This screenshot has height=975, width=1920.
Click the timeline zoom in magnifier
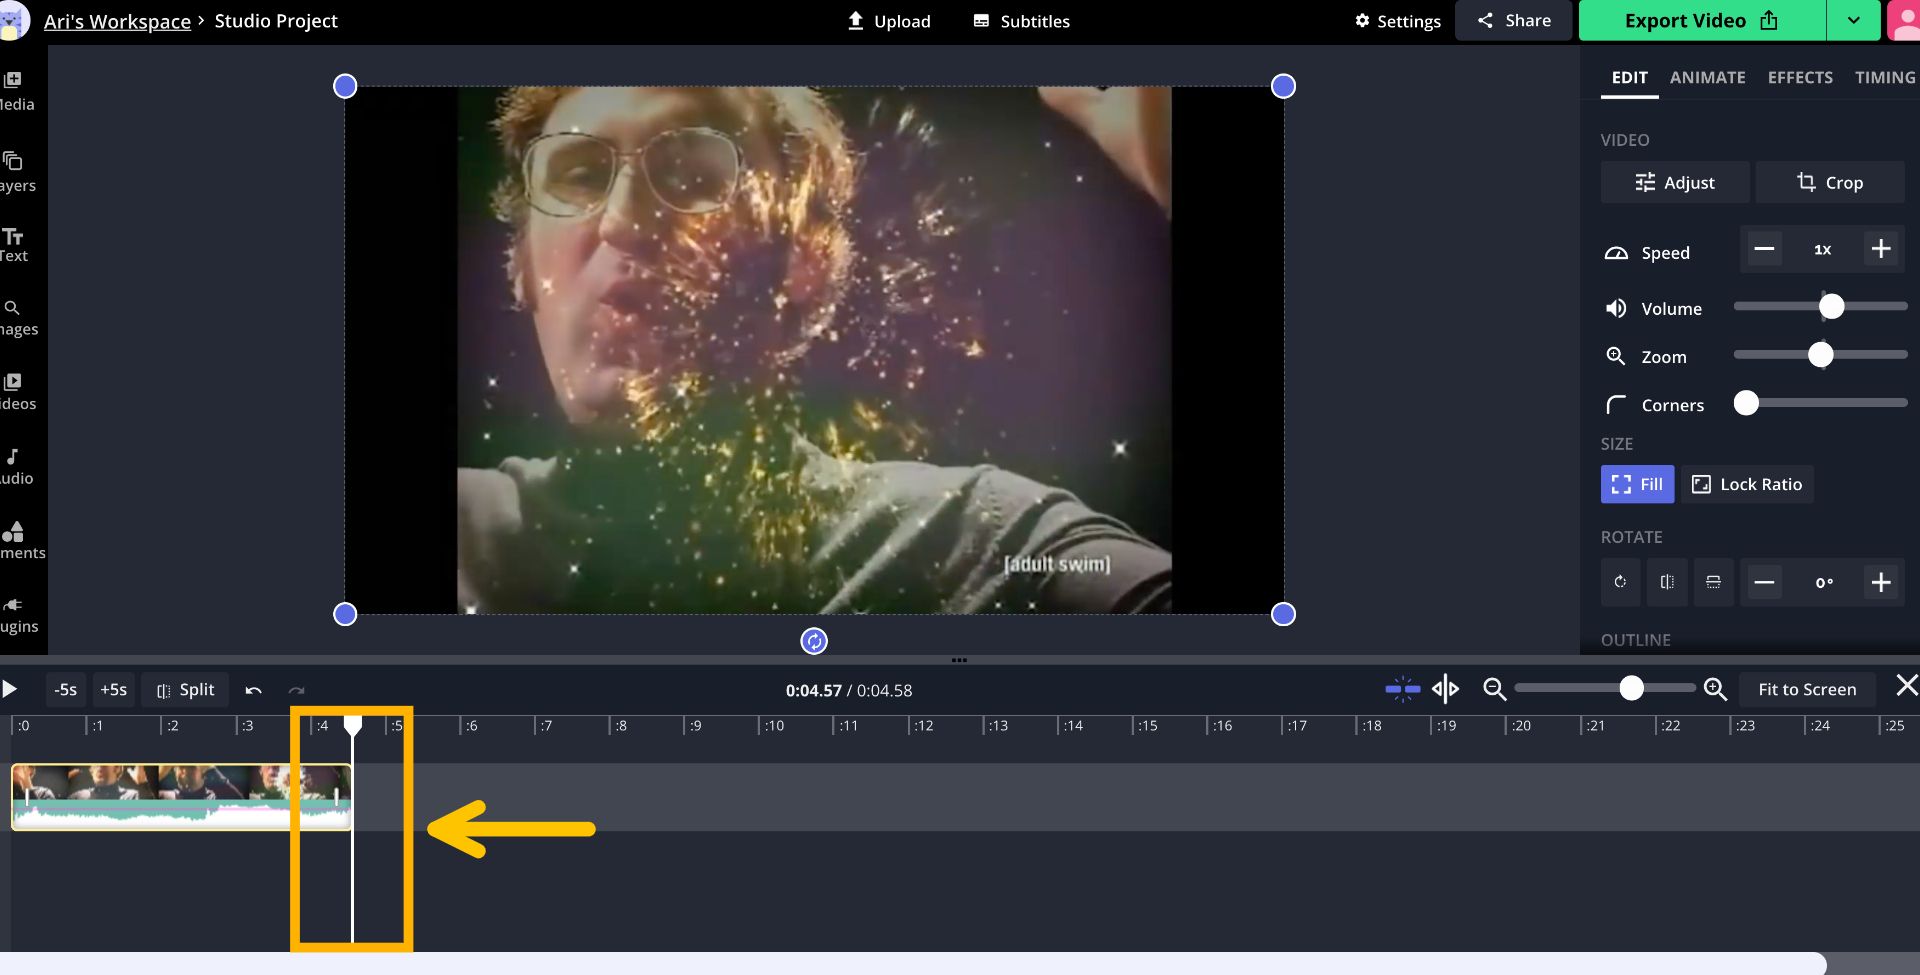pos(1715,689)
